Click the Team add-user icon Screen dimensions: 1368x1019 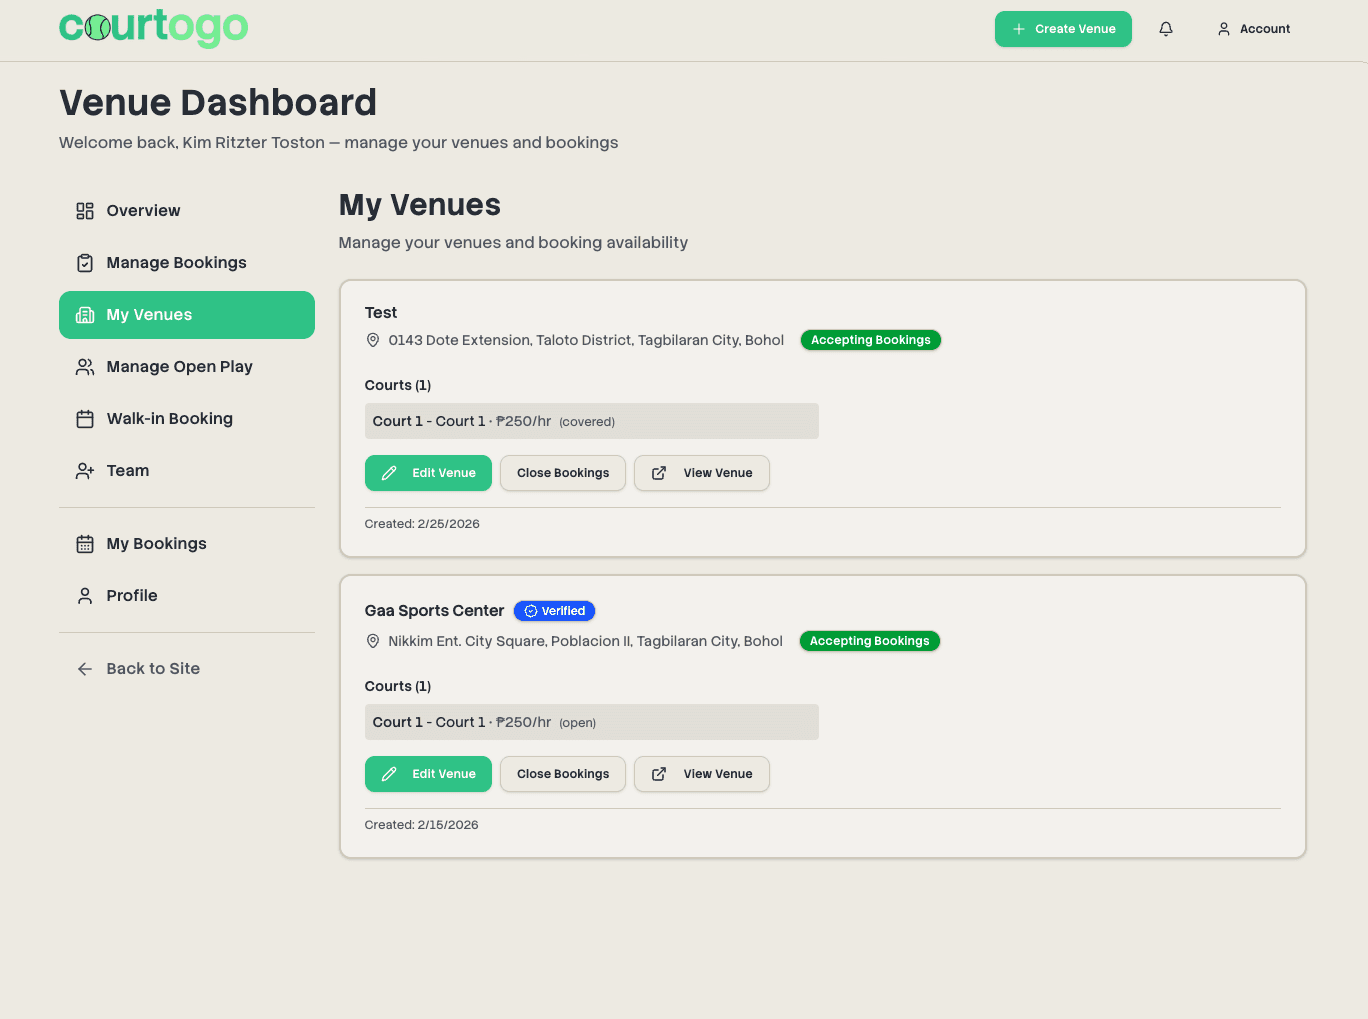pos(85,471)
